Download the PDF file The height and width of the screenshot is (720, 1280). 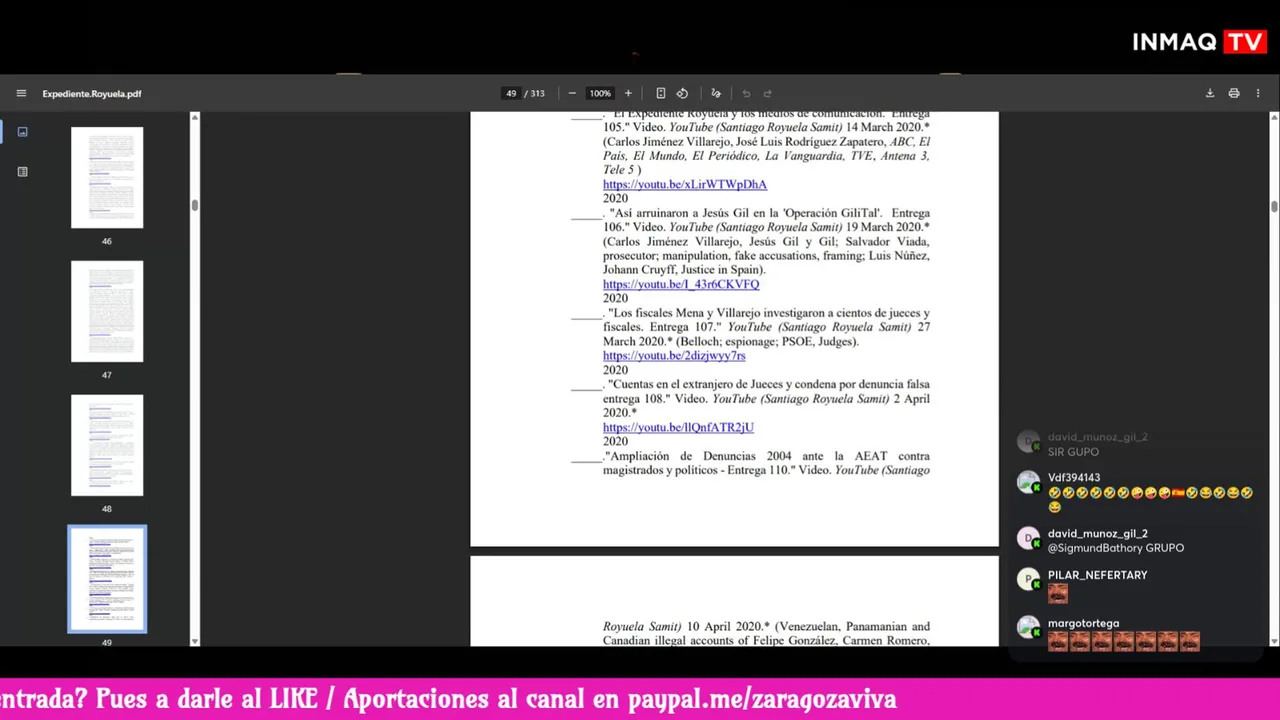pos(1210,93)
